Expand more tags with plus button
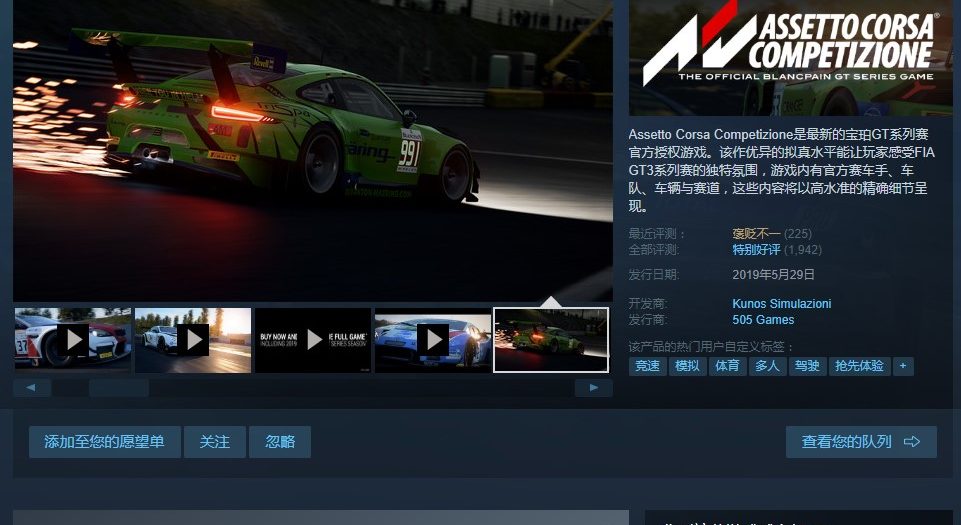This screenshot has height=525, width=961. pyautogui.click(x=903, y=366)
